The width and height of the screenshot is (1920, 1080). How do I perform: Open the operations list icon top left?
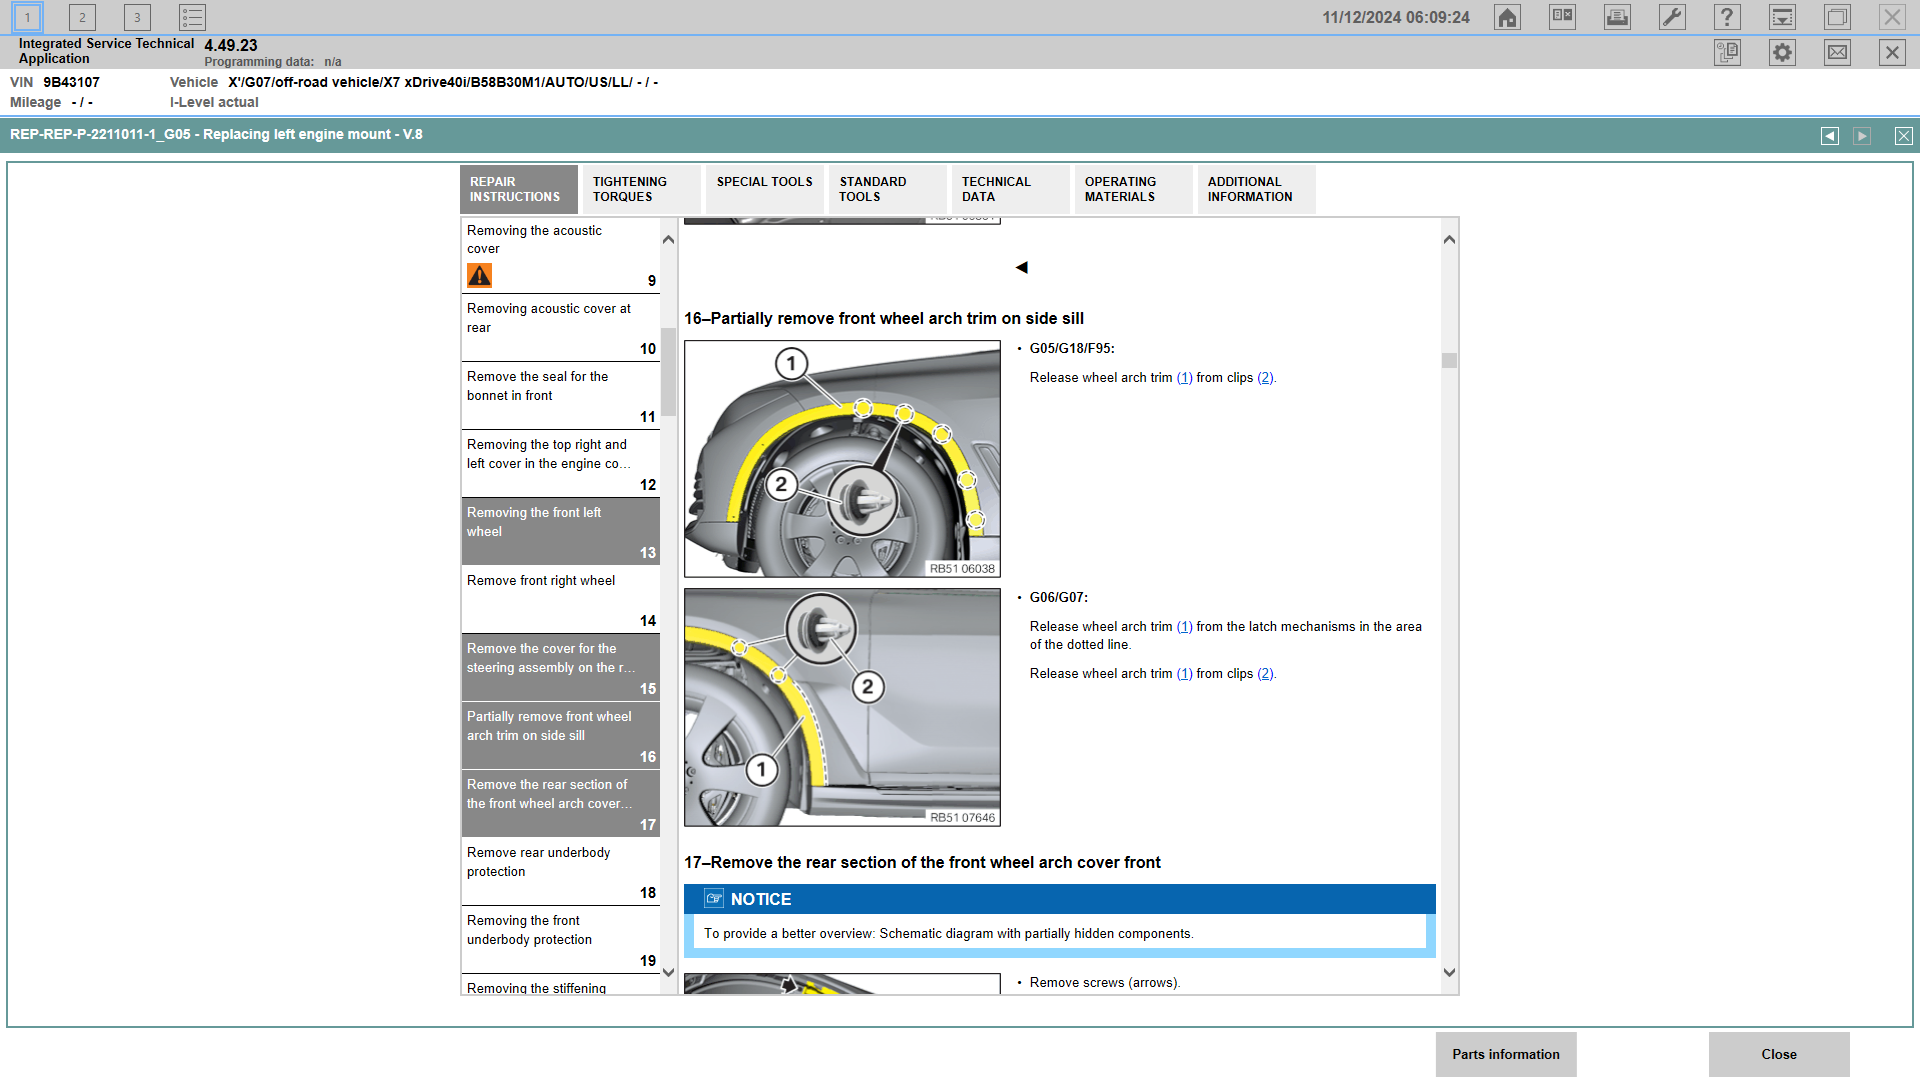(x=192, y=17)
